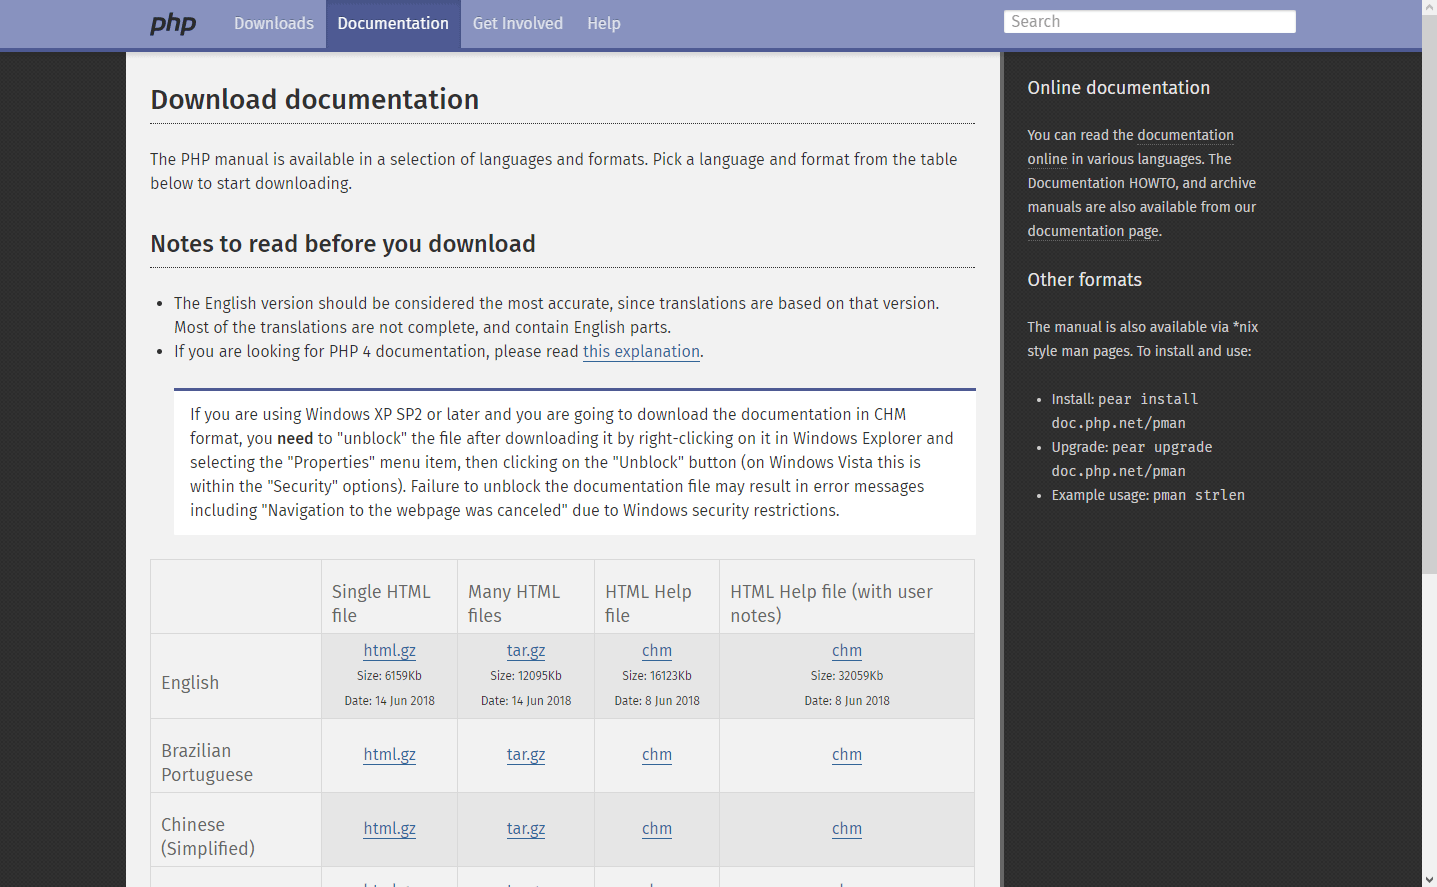Click 'pear install doc.php.net/pman' command text

point(1125,411)
